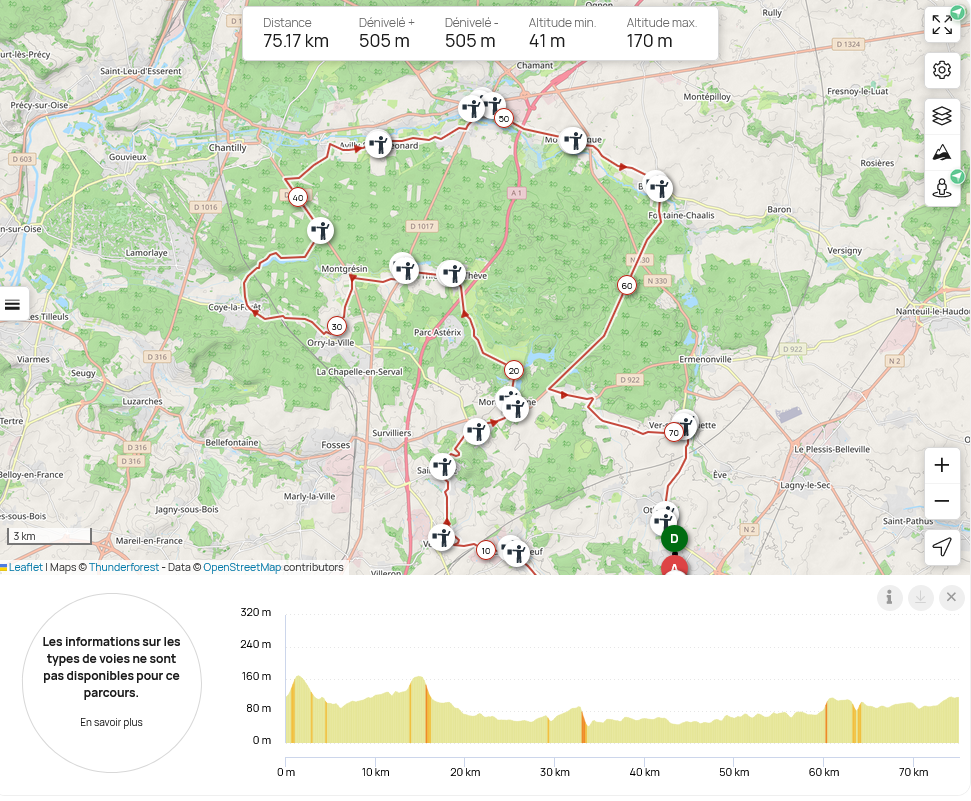Click the 'En savoir plus' link

(x=111, y=722)
